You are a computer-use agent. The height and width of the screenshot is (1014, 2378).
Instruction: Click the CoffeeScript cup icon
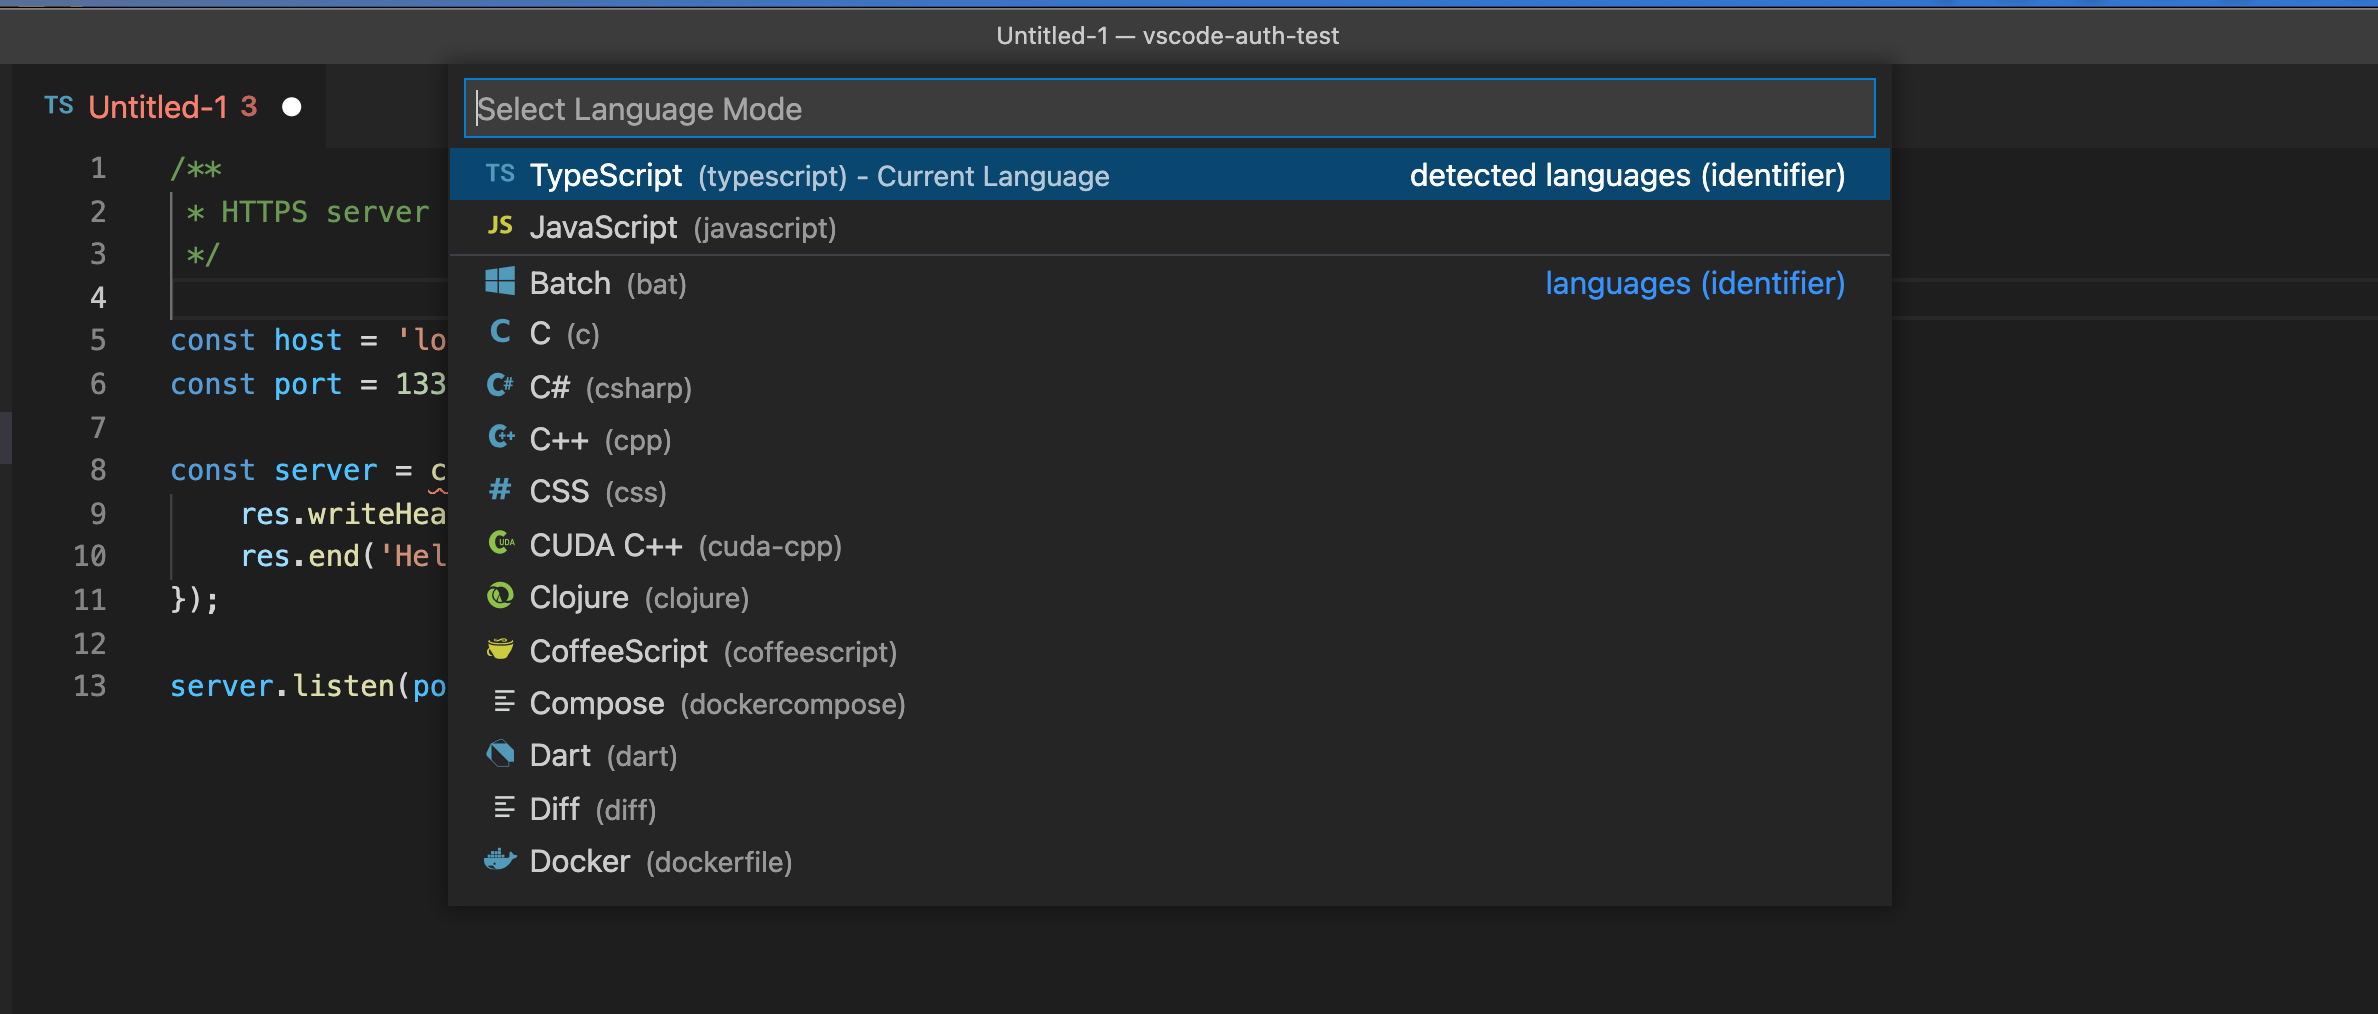click(x=500, y=649)
